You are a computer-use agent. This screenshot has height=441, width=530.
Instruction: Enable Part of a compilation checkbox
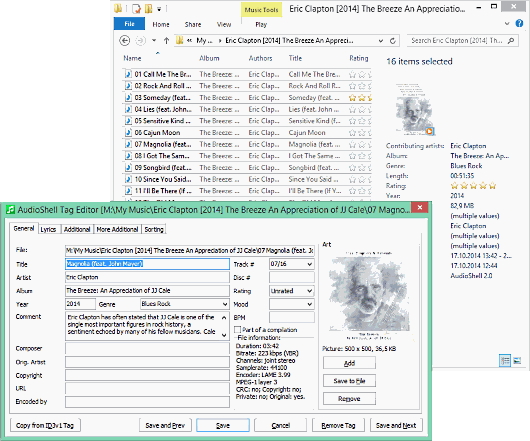238,329
